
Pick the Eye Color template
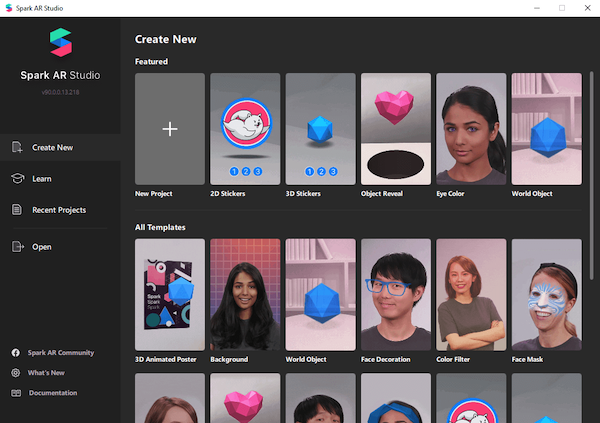(x=471, y=129)
